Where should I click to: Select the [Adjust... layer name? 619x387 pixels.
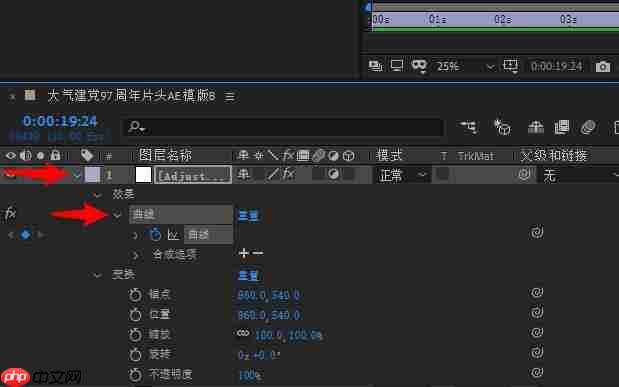click(193, 175)
